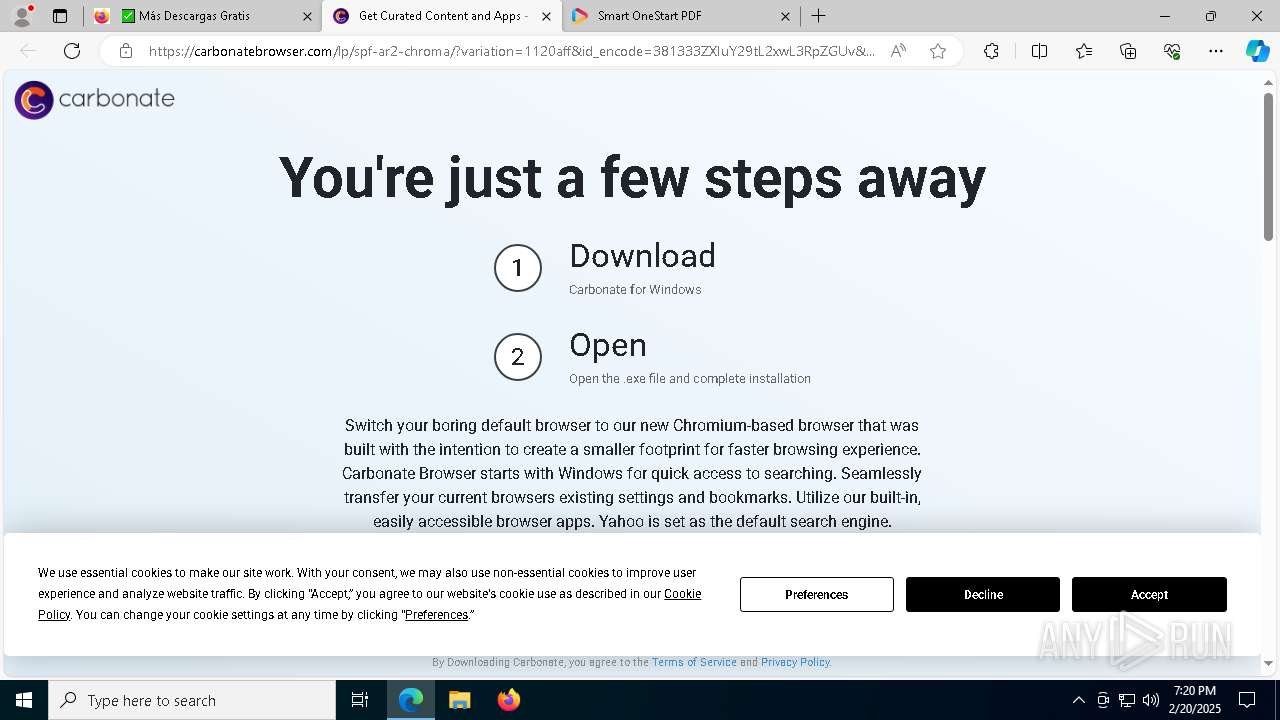Open the tab actions menu icon

pyautogui.click(x=60, y=16)
